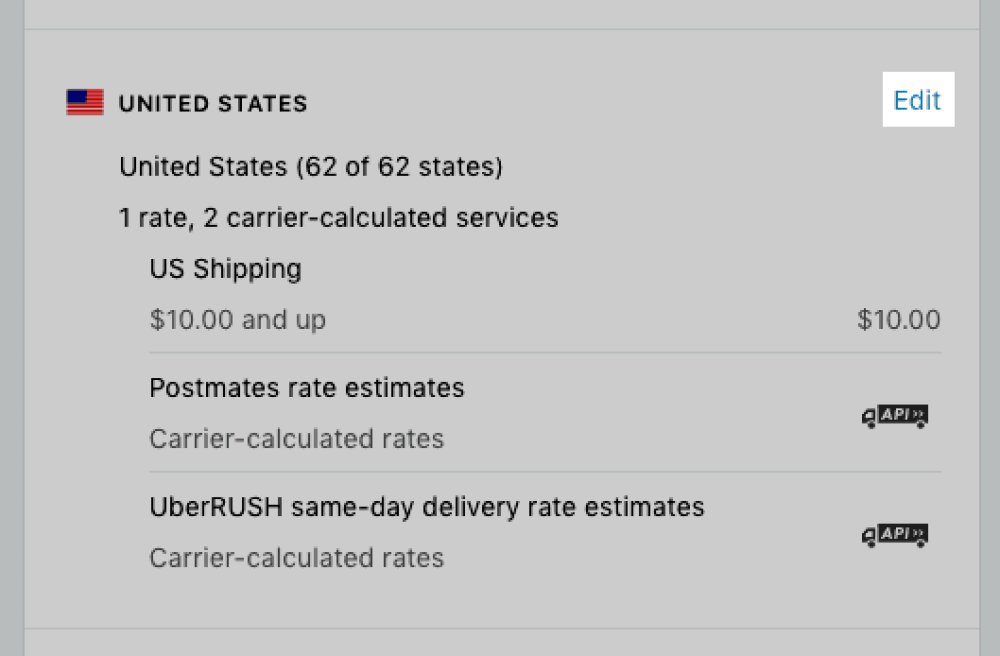Screen dimensions: 1000x656
Task: Click top border above United States section
Action: 502,29
